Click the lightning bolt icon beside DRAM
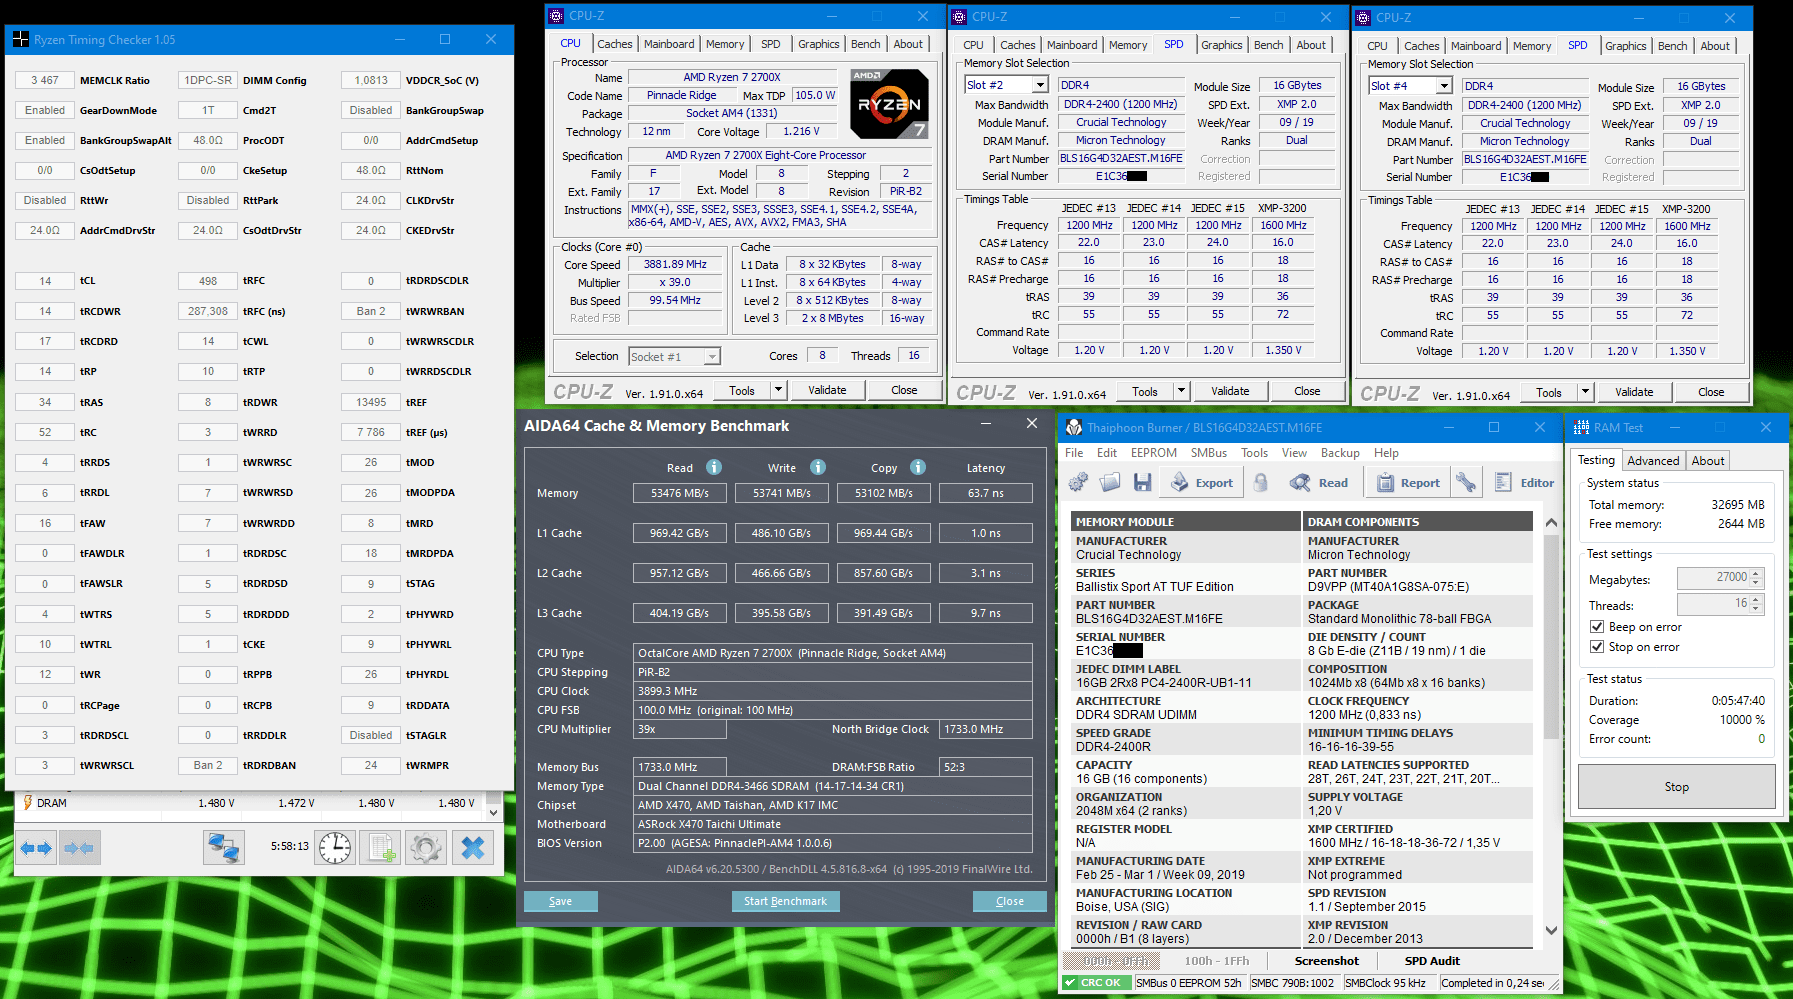 [27, 802]
